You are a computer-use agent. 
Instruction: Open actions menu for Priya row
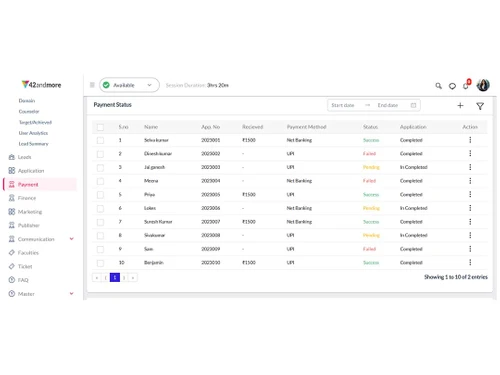(x=470, y=194)
